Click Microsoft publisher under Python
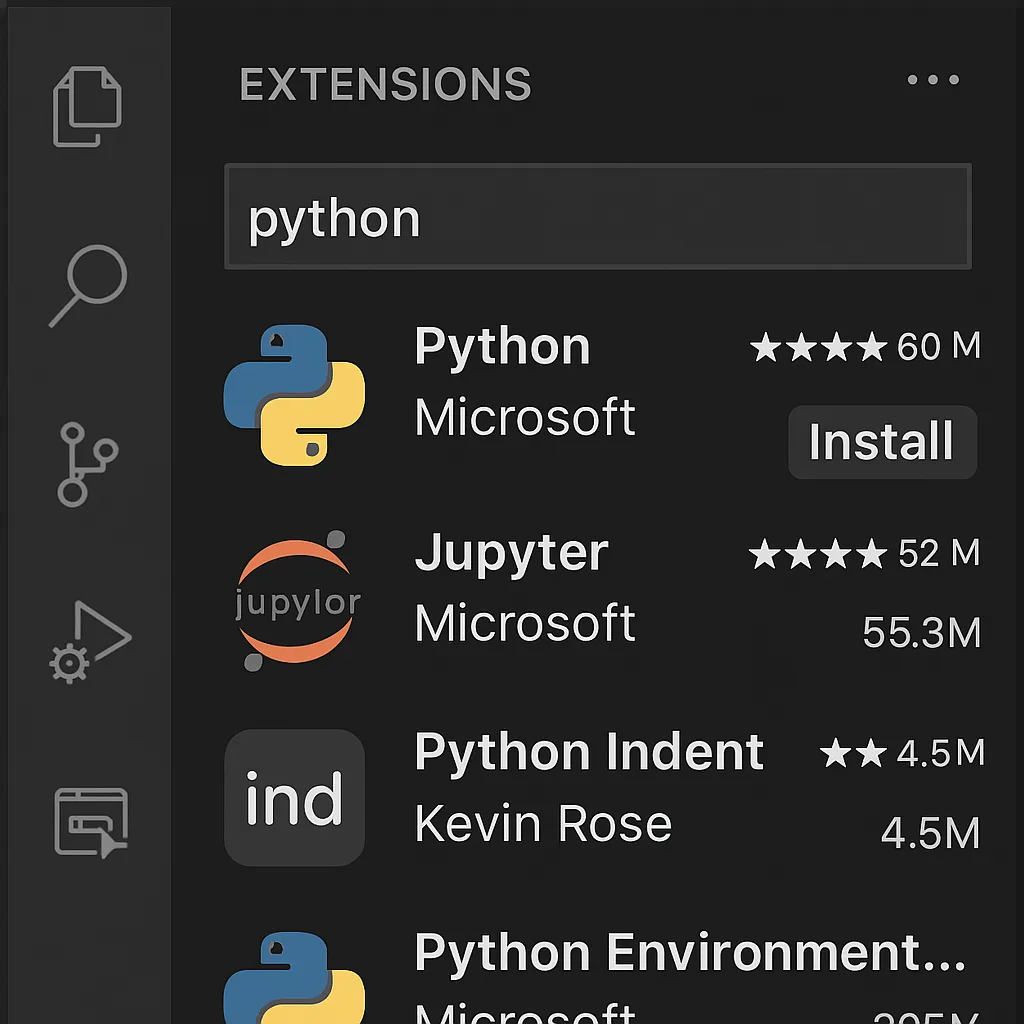The width and height of the screenshot is (1024, 1024). coord(525,417)
